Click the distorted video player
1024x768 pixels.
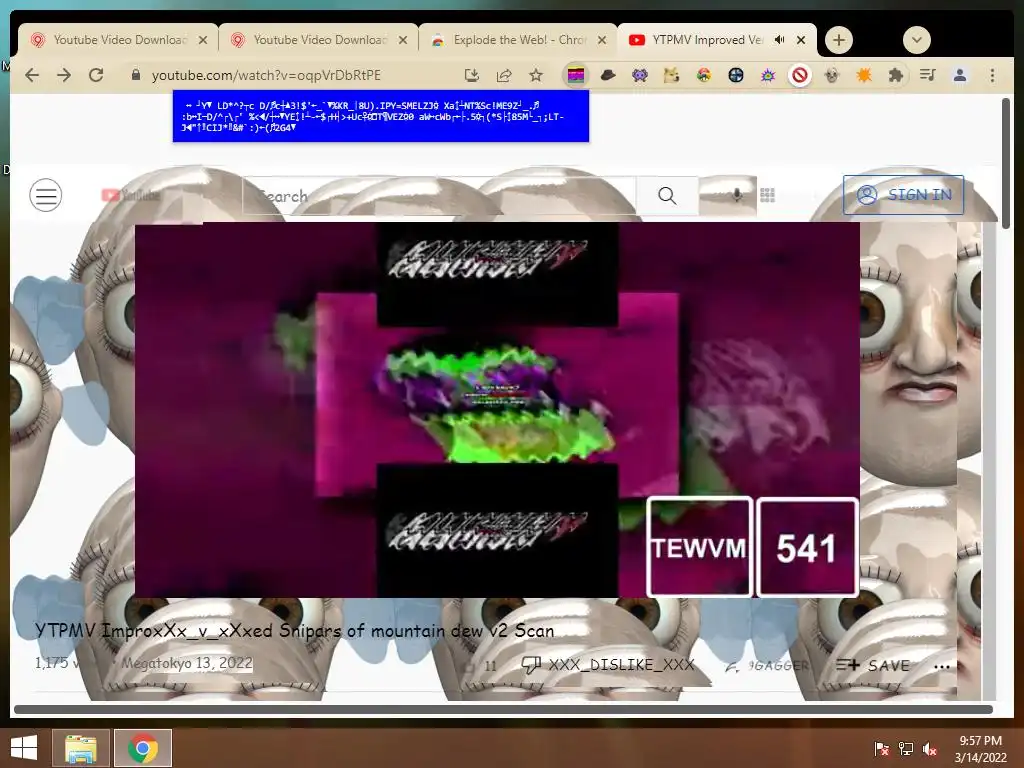tap(497, 409)
